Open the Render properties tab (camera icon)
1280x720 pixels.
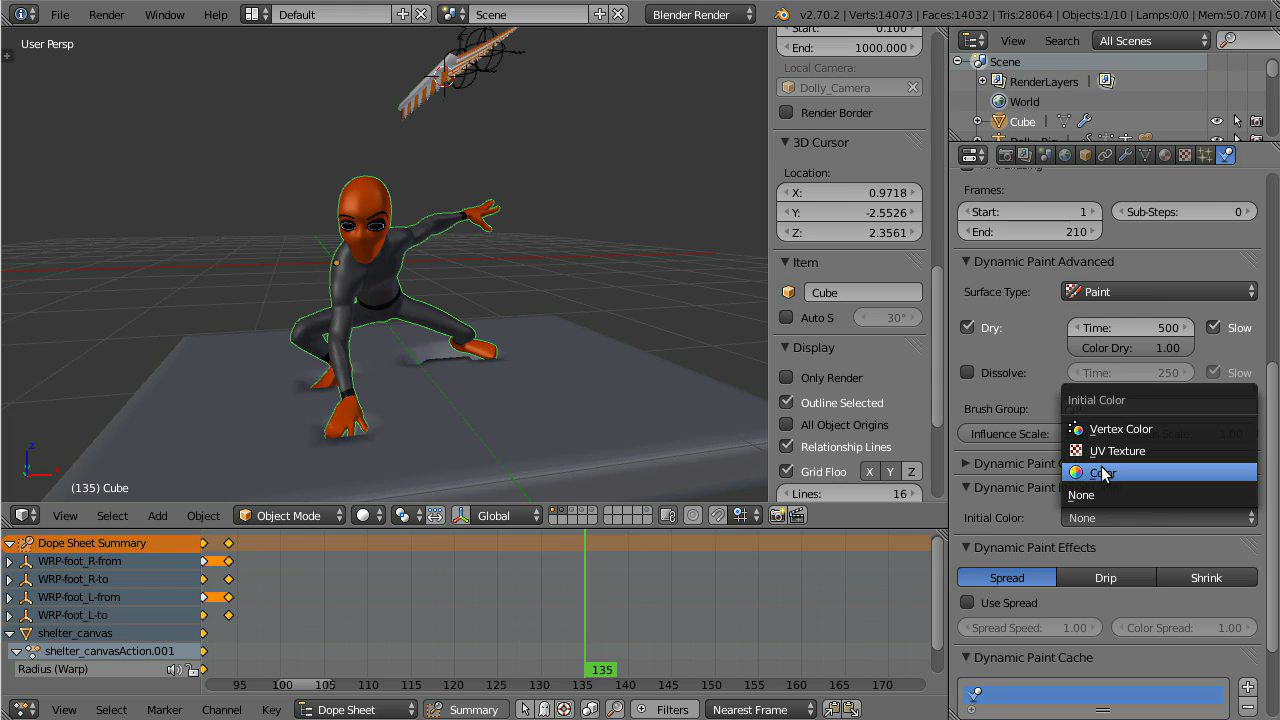tap(1005, 155)
